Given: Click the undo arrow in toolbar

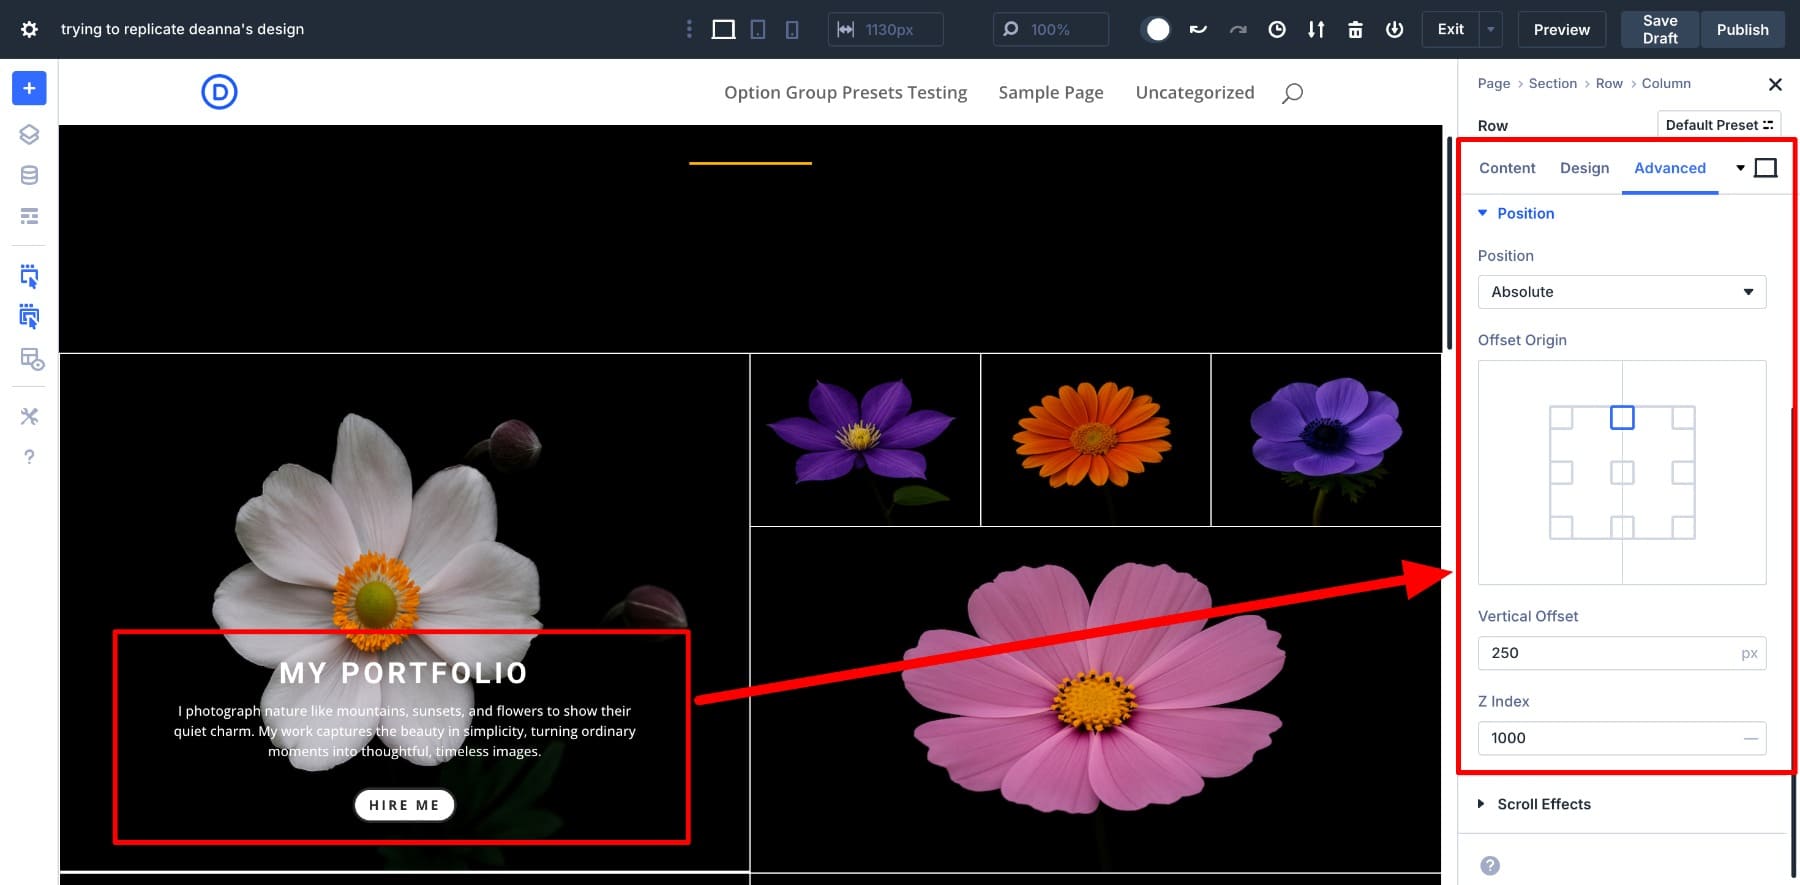Looking at the screenshot, I should point(1198,29).
